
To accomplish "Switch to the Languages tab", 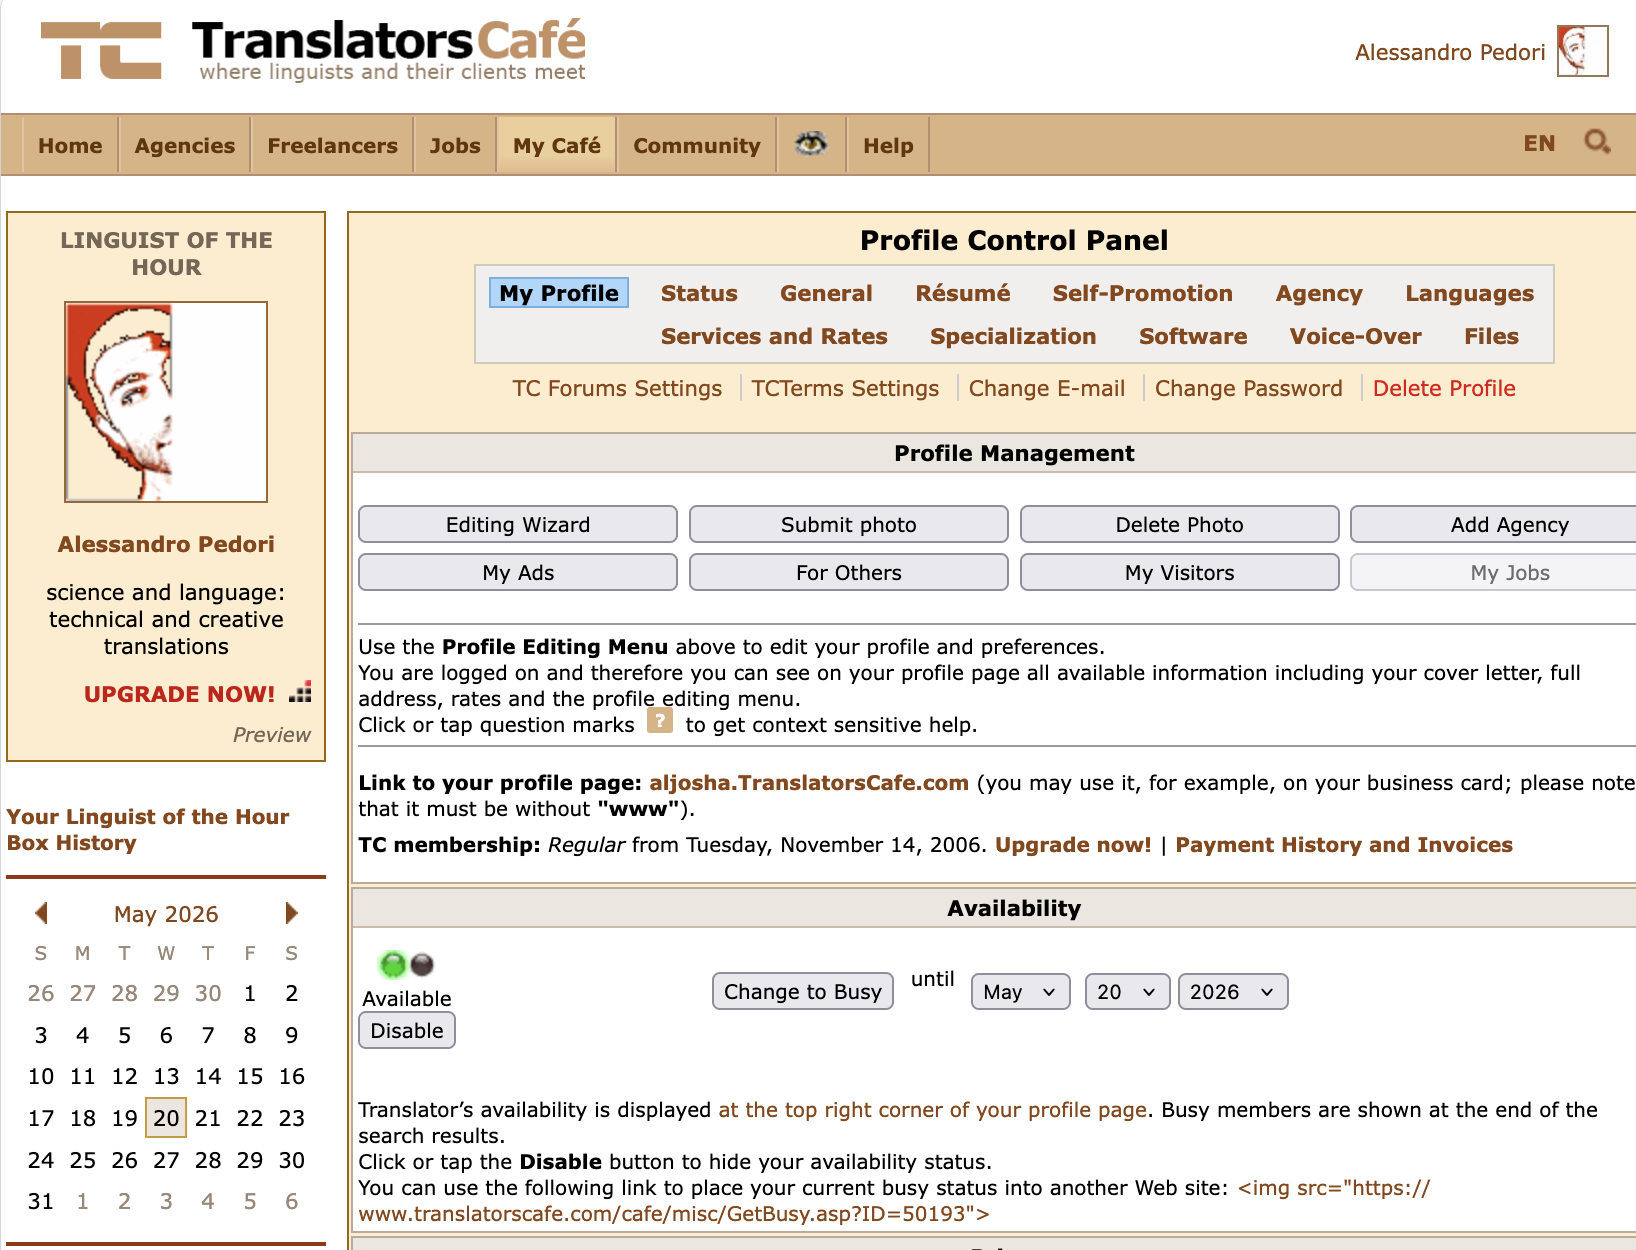I will (1469, 293).
